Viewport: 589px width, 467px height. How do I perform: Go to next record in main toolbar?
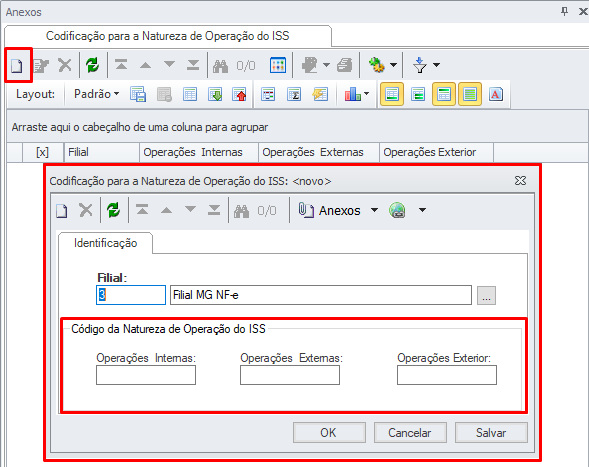tap(169, 65)
